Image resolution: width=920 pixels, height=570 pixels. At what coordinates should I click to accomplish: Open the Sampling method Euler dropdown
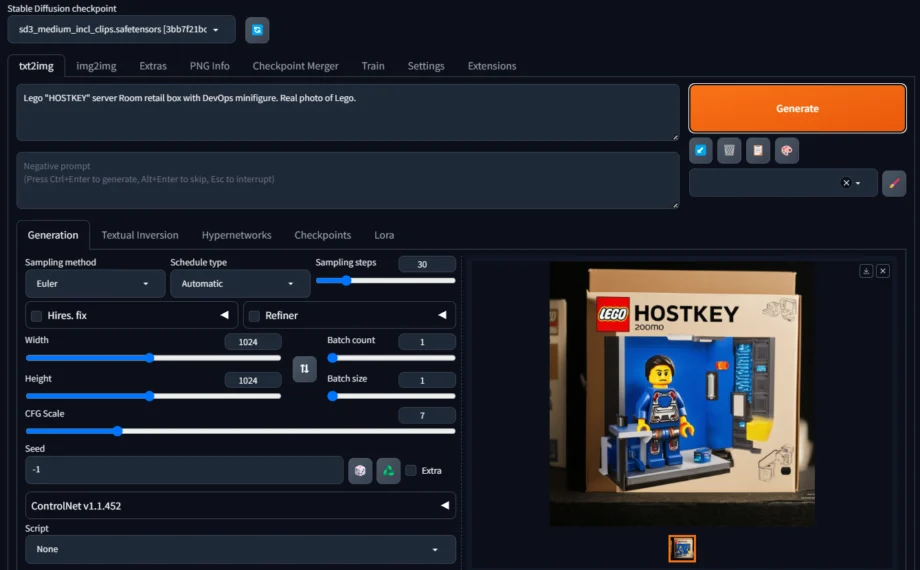(x=95, y=284)
